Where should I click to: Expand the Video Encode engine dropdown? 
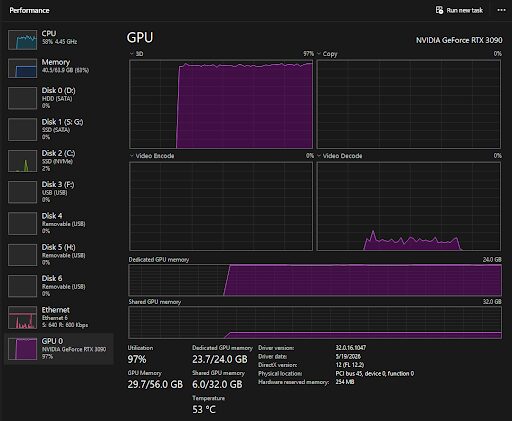[x=132, y=156]
